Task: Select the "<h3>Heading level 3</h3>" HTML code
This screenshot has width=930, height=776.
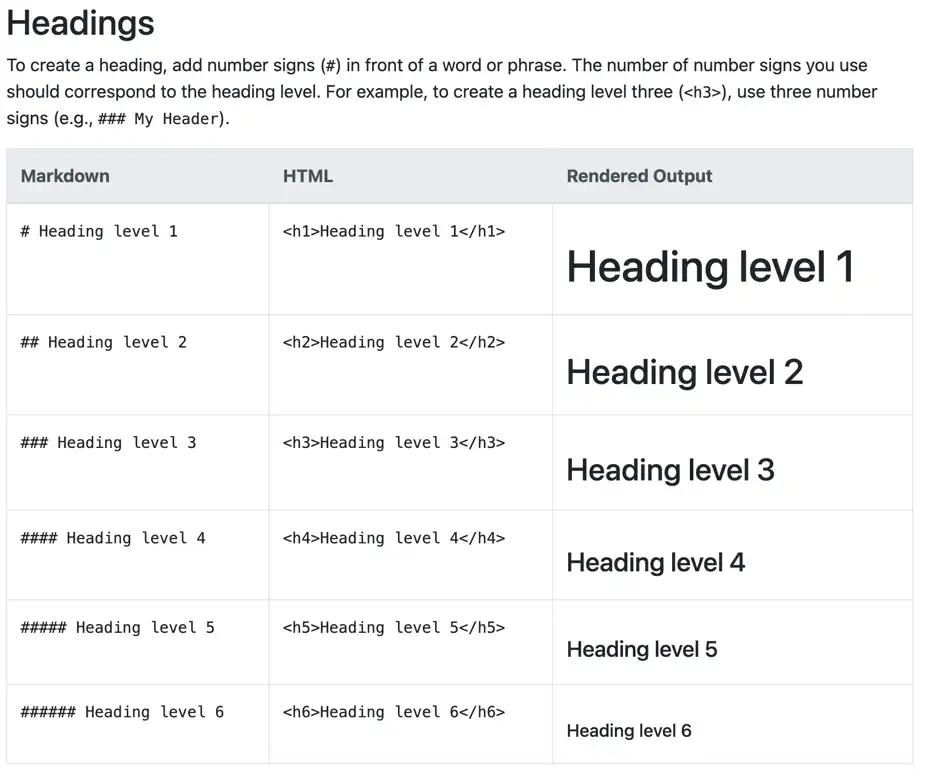Action: pyautogui.click(x=394, y=442)
